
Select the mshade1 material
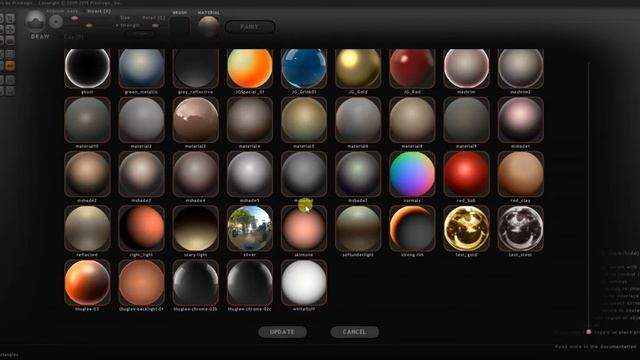[x=520, y=120]
